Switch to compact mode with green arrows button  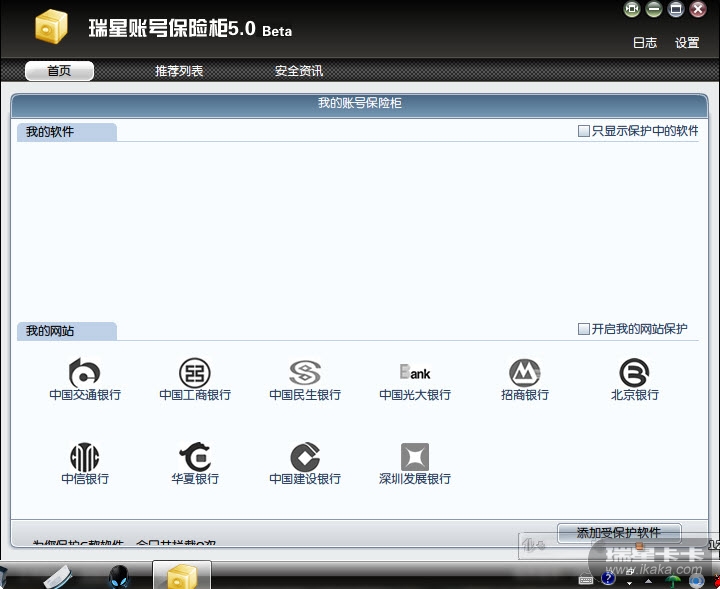point(632,9)
